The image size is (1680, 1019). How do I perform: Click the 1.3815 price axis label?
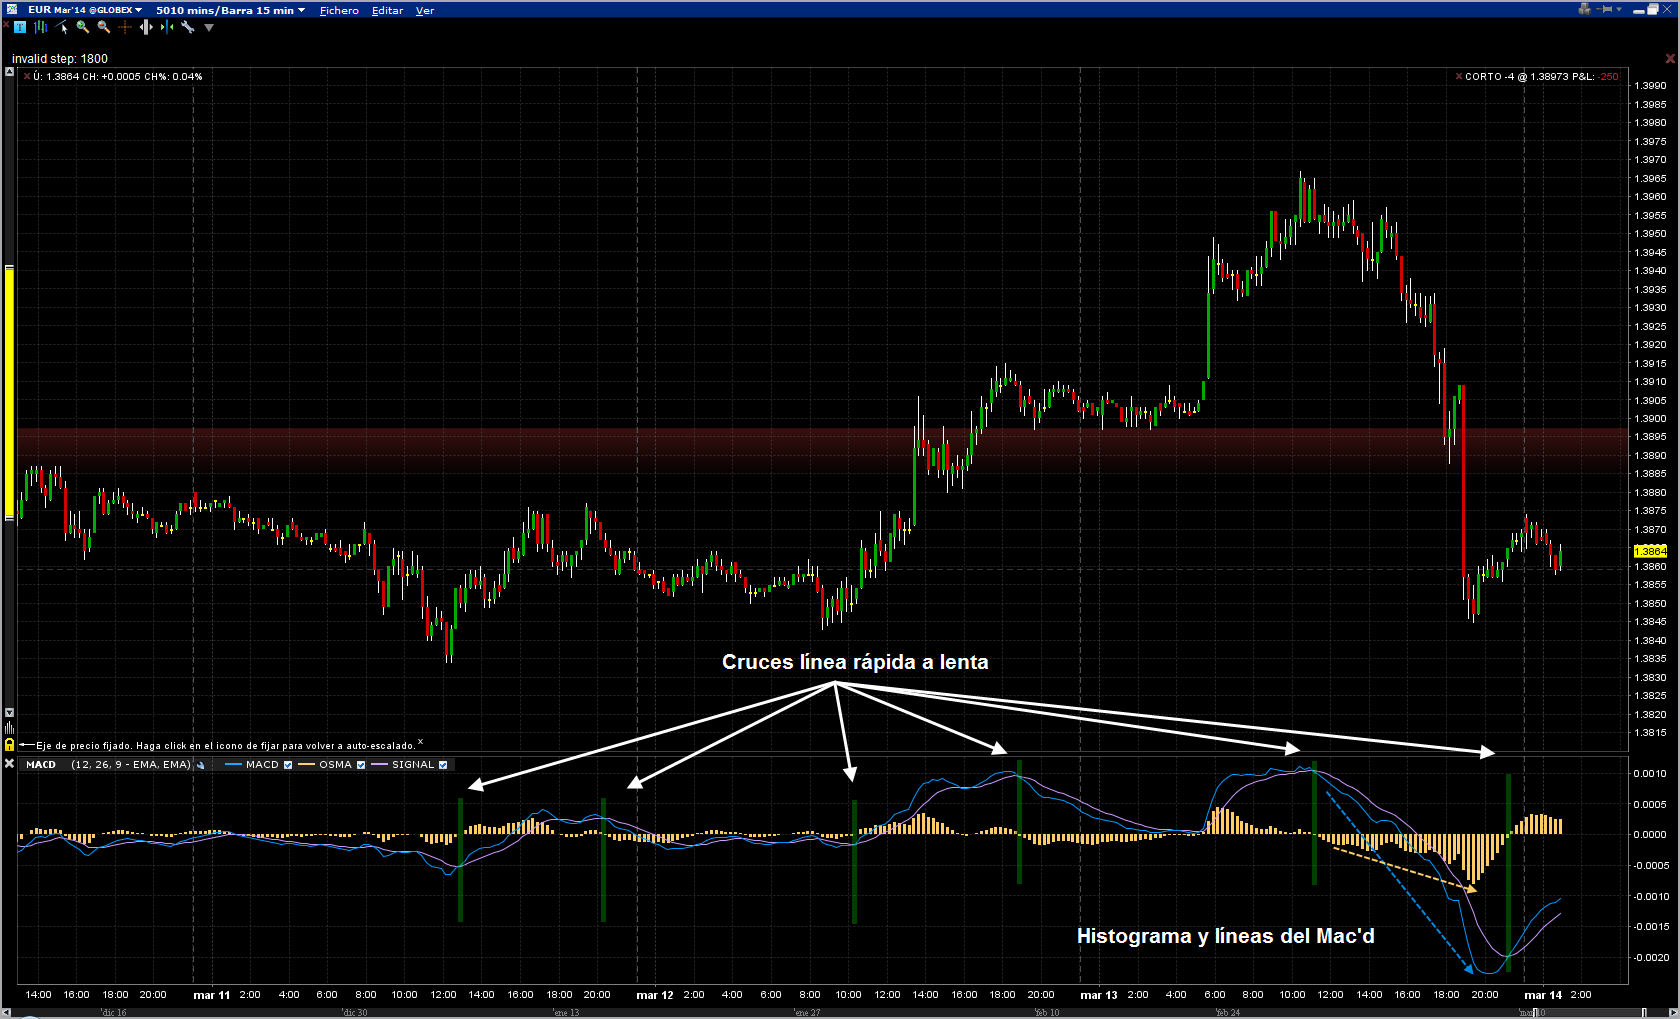coord(1651,733)
